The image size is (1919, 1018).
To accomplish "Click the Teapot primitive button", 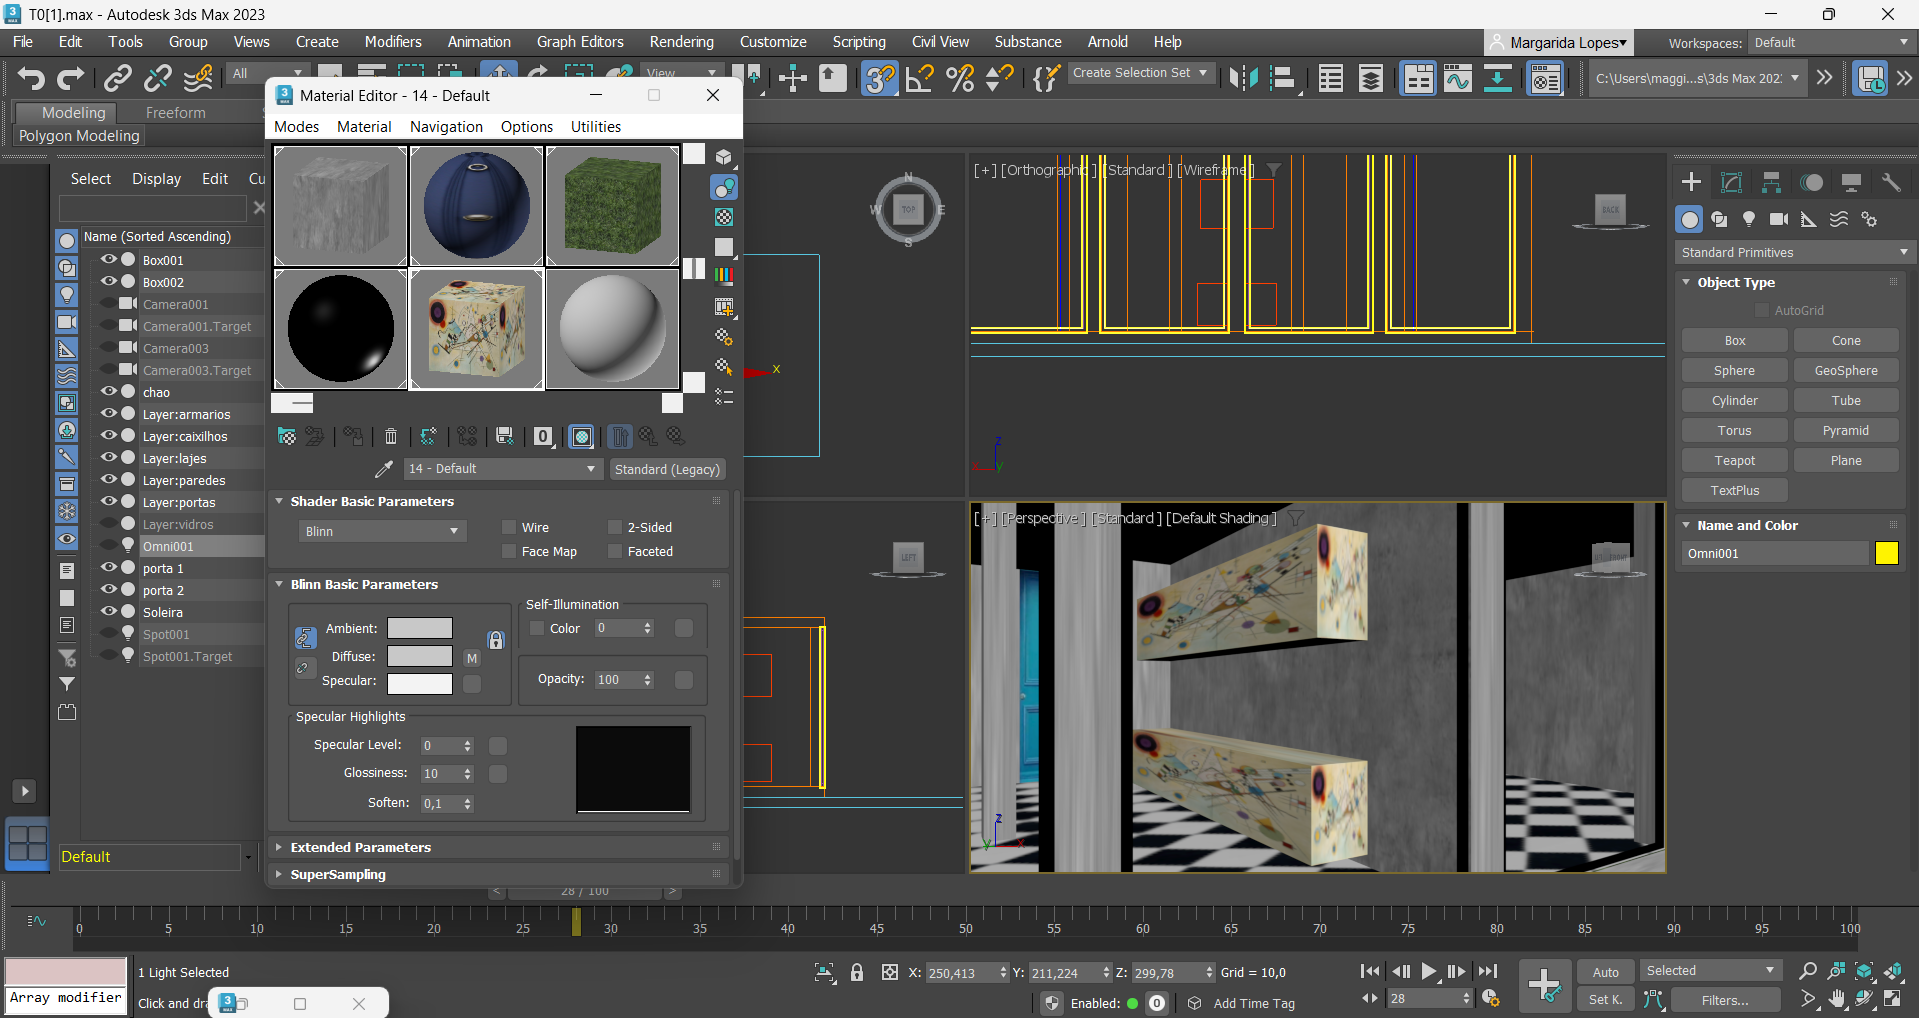I will point(1734,460).
